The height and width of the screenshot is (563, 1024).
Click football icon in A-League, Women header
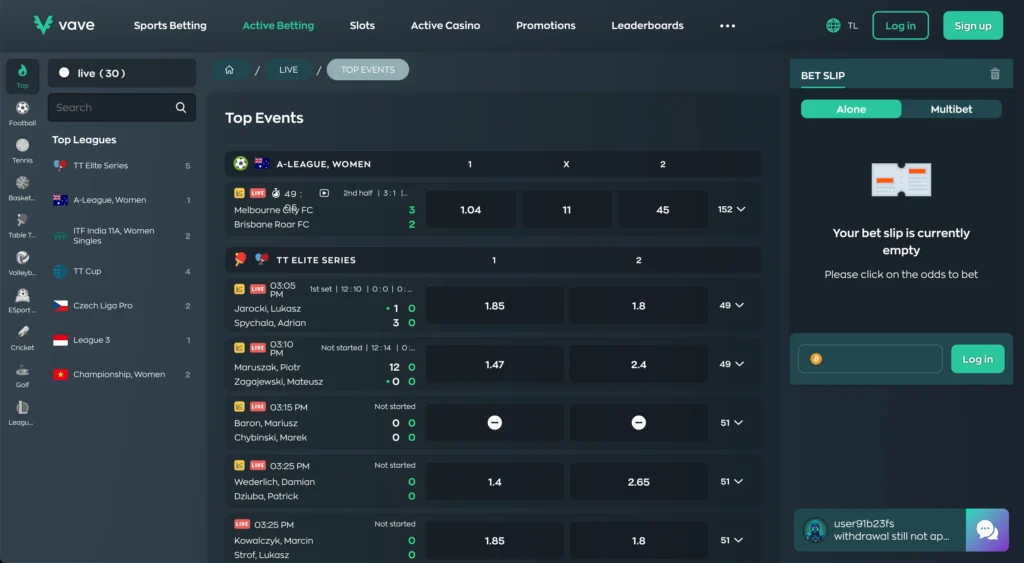pos(240,163)
